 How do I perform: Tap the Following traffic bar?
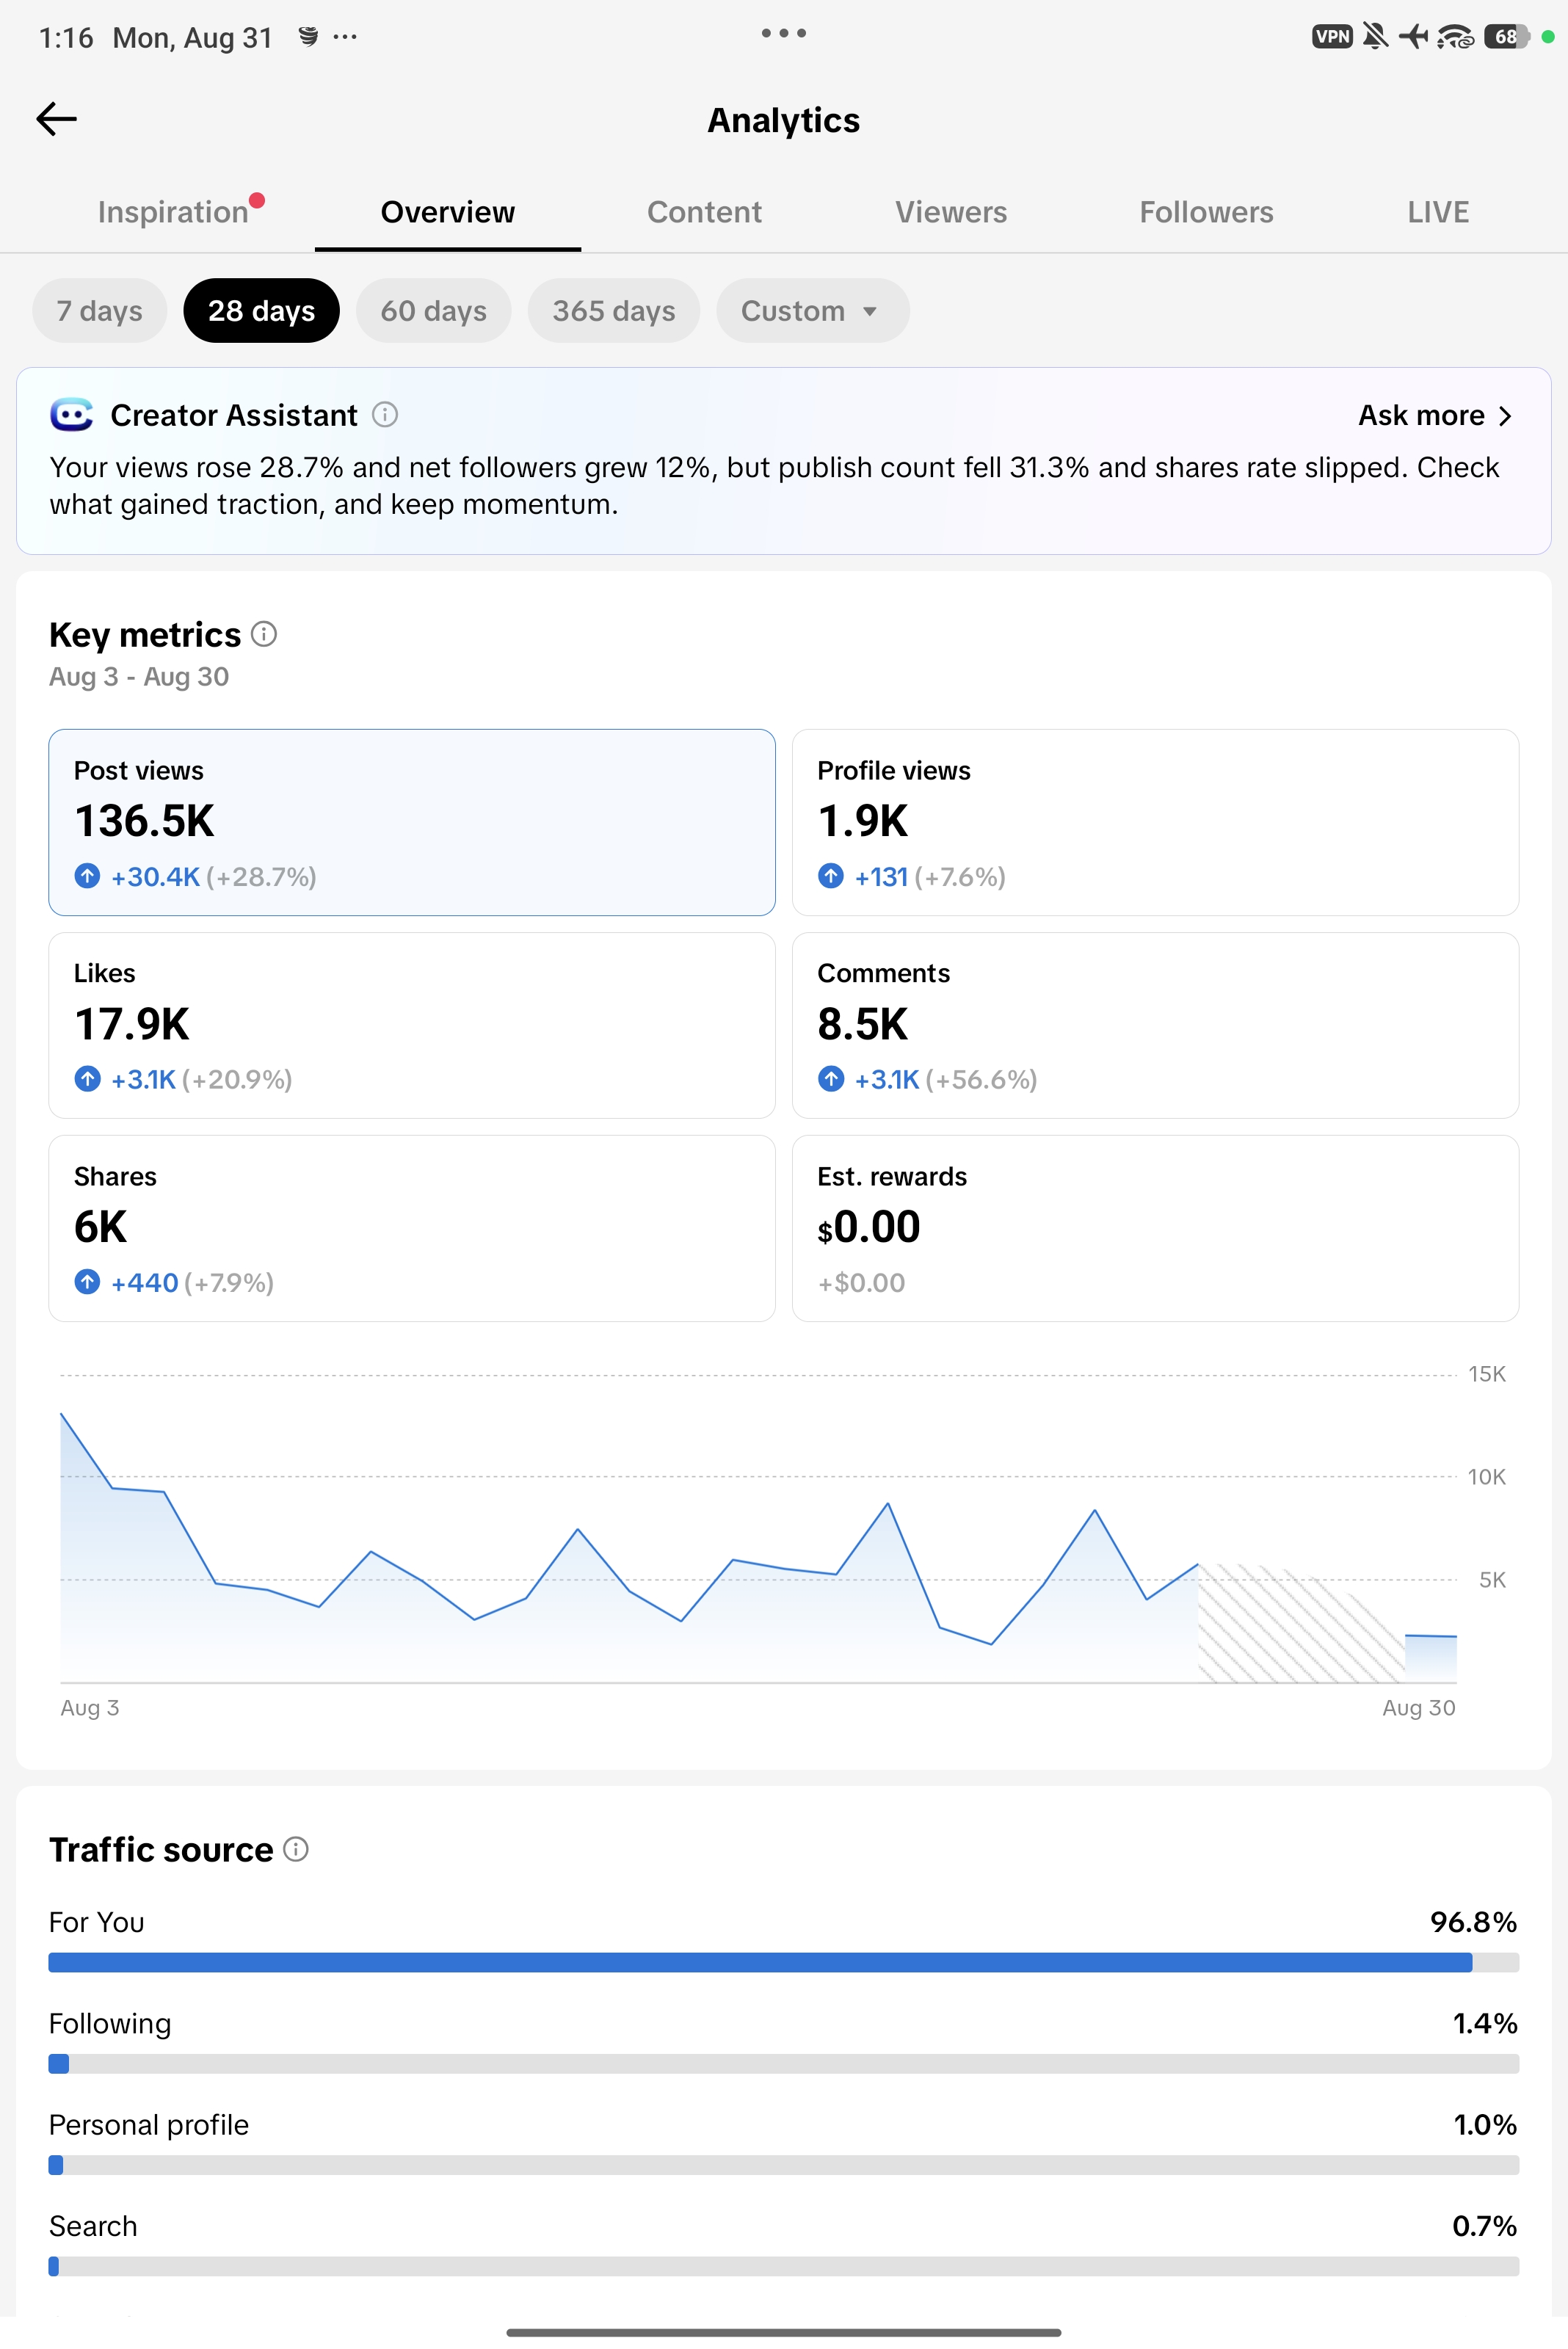[784, 2063]
